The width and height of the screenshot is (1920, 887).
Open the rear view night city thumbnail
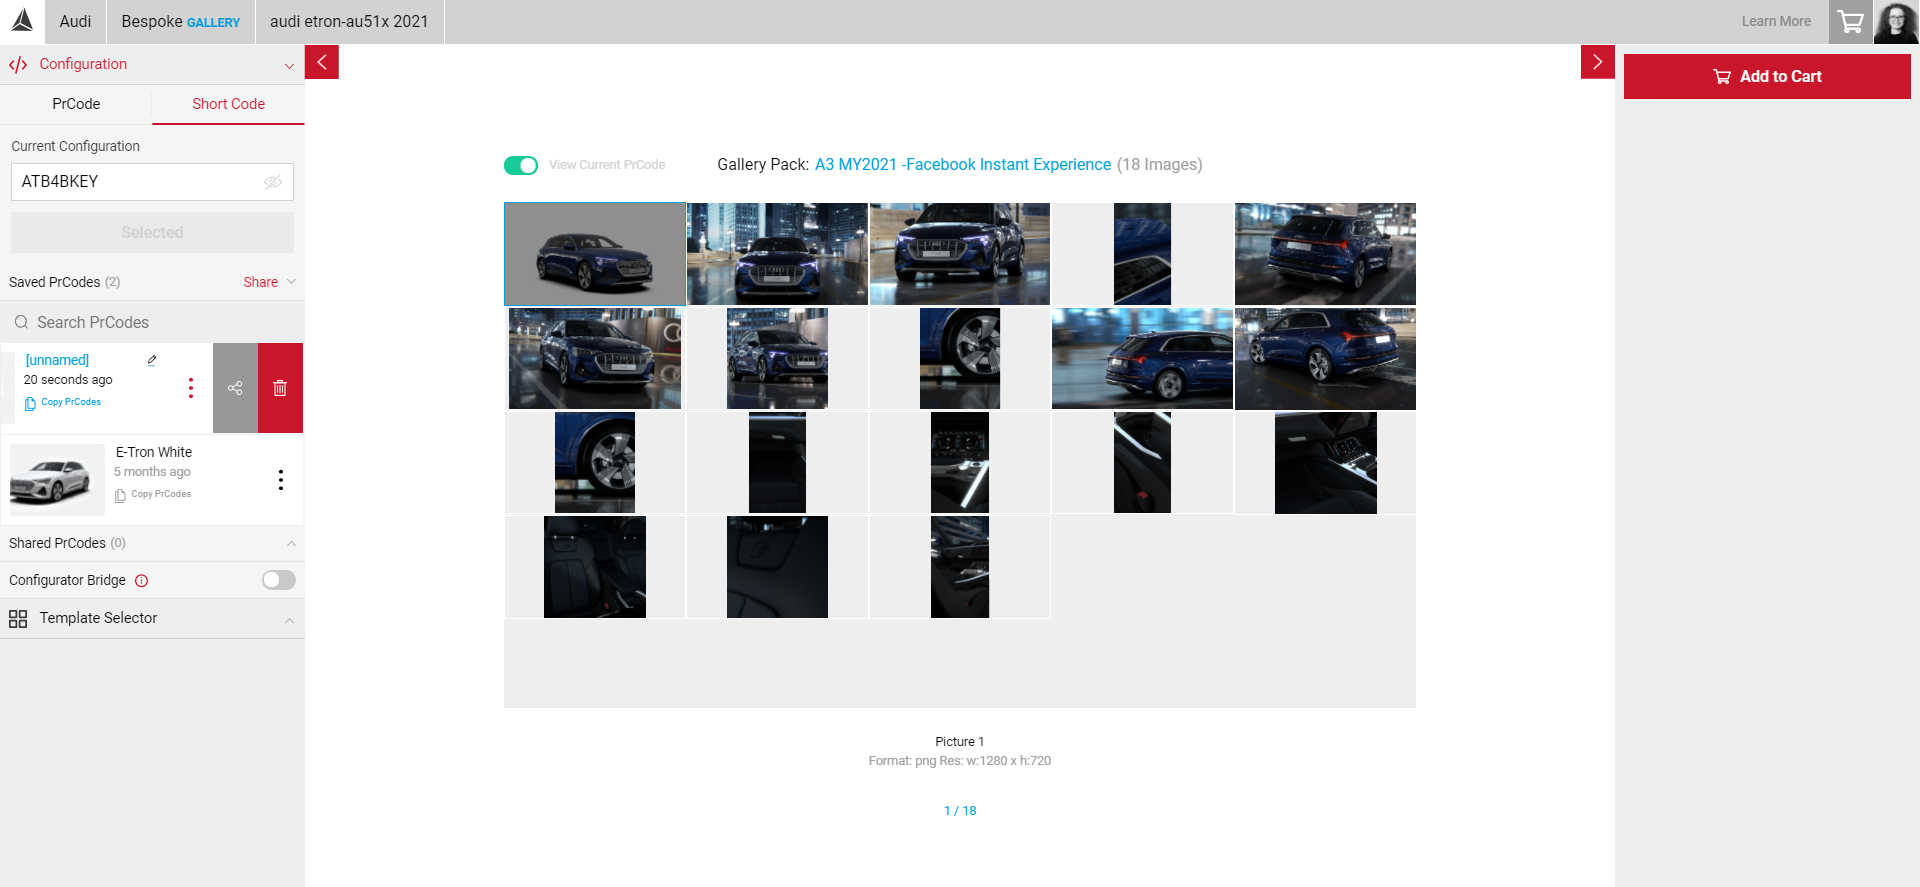(x=1325, y=254)
